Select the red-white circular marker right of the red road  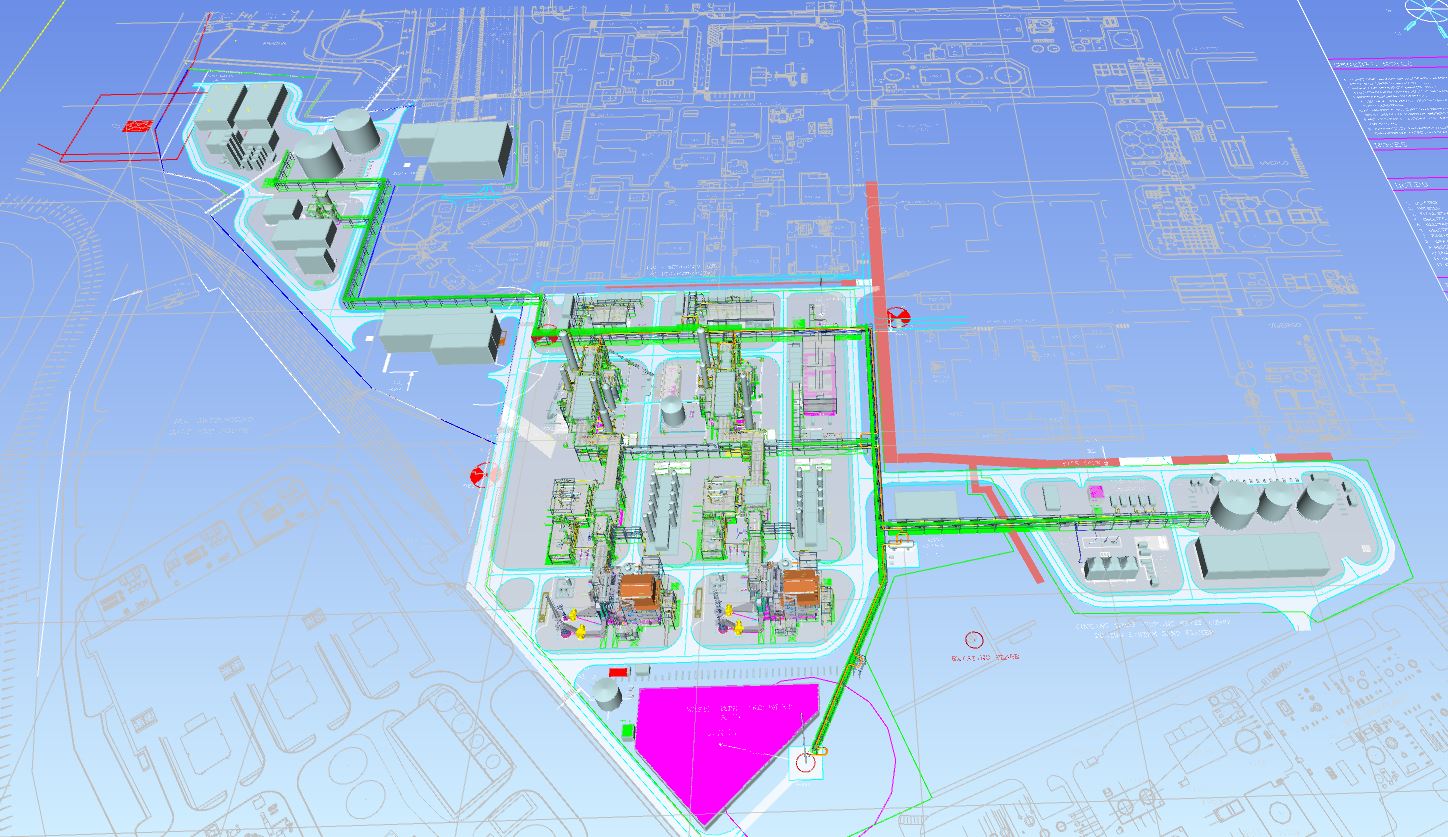click(898, 316)
